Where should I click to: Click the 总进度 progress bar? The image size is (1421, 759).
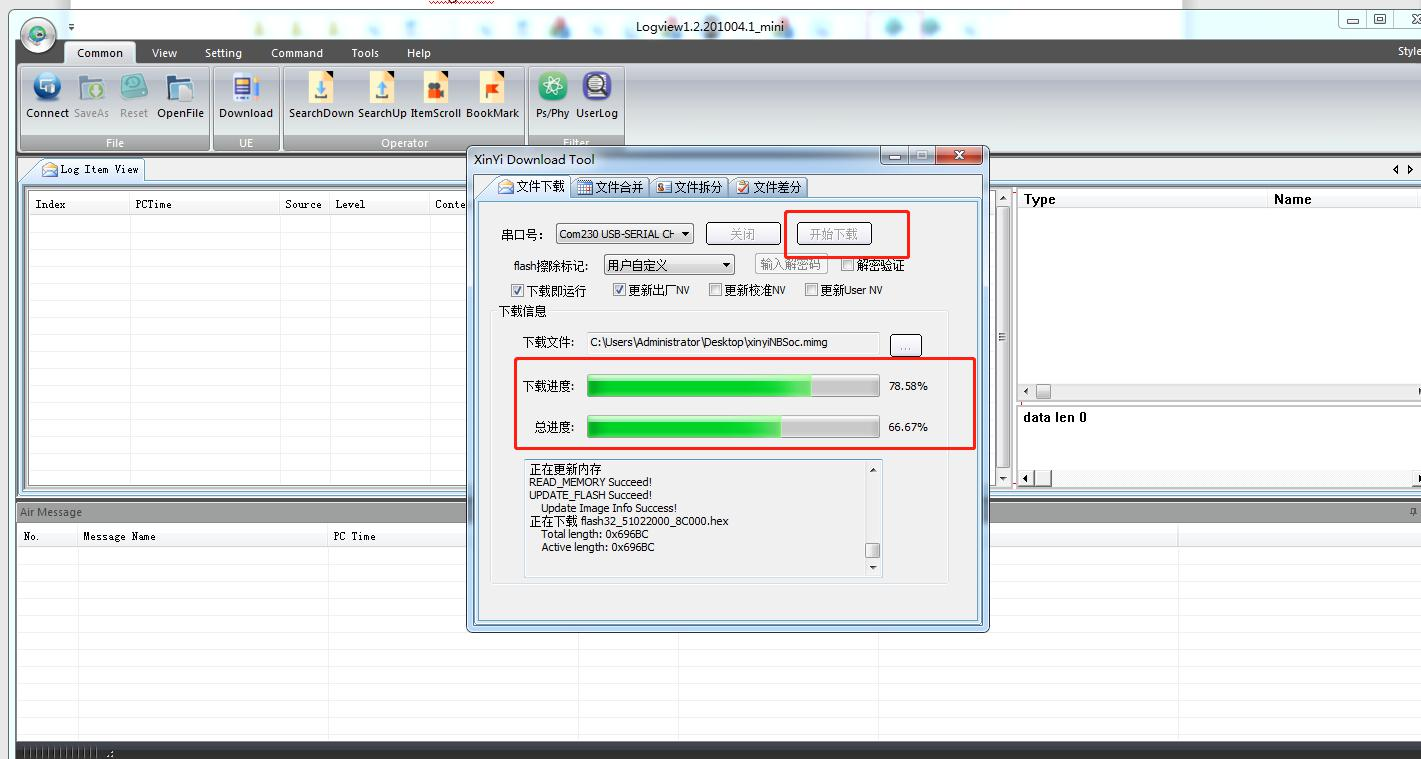733,427
